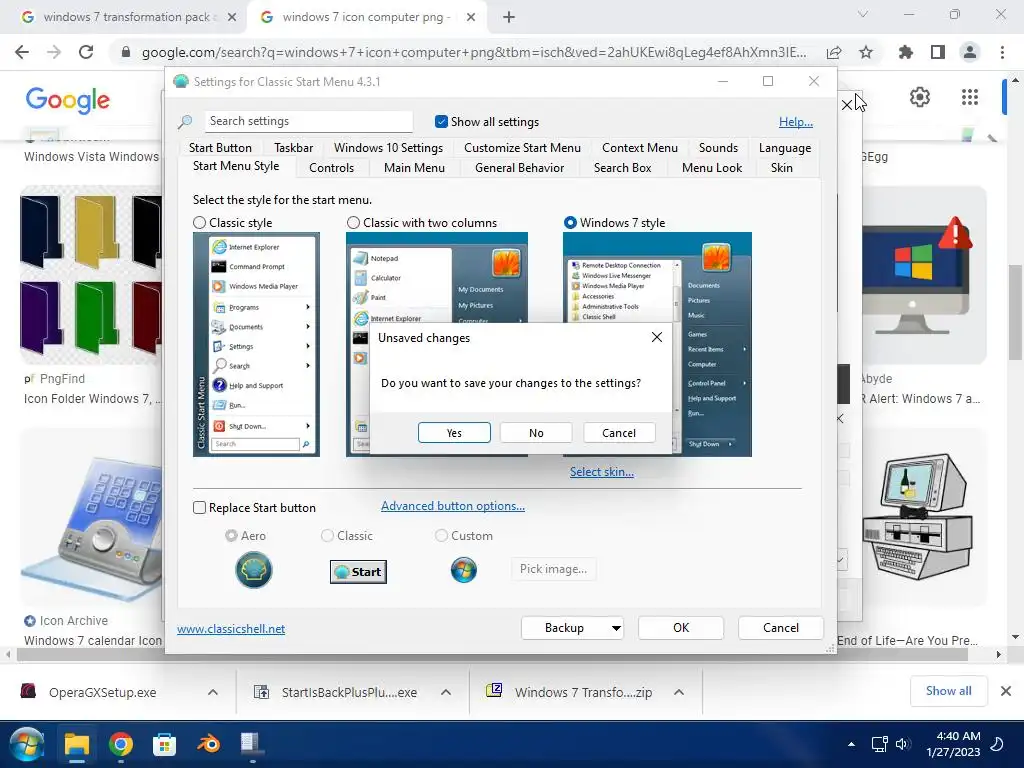
Task: Open the Sounds tab
Action: [718, 148]
